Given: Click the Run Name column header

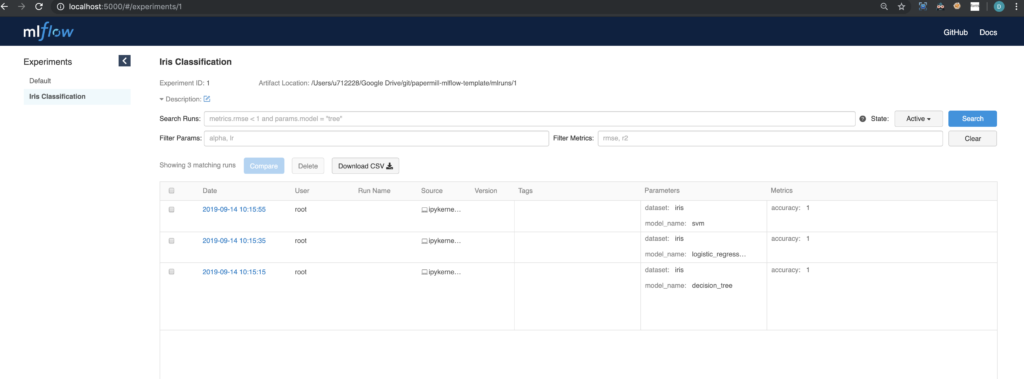Looking at the screenshot, I should [374, 191].
